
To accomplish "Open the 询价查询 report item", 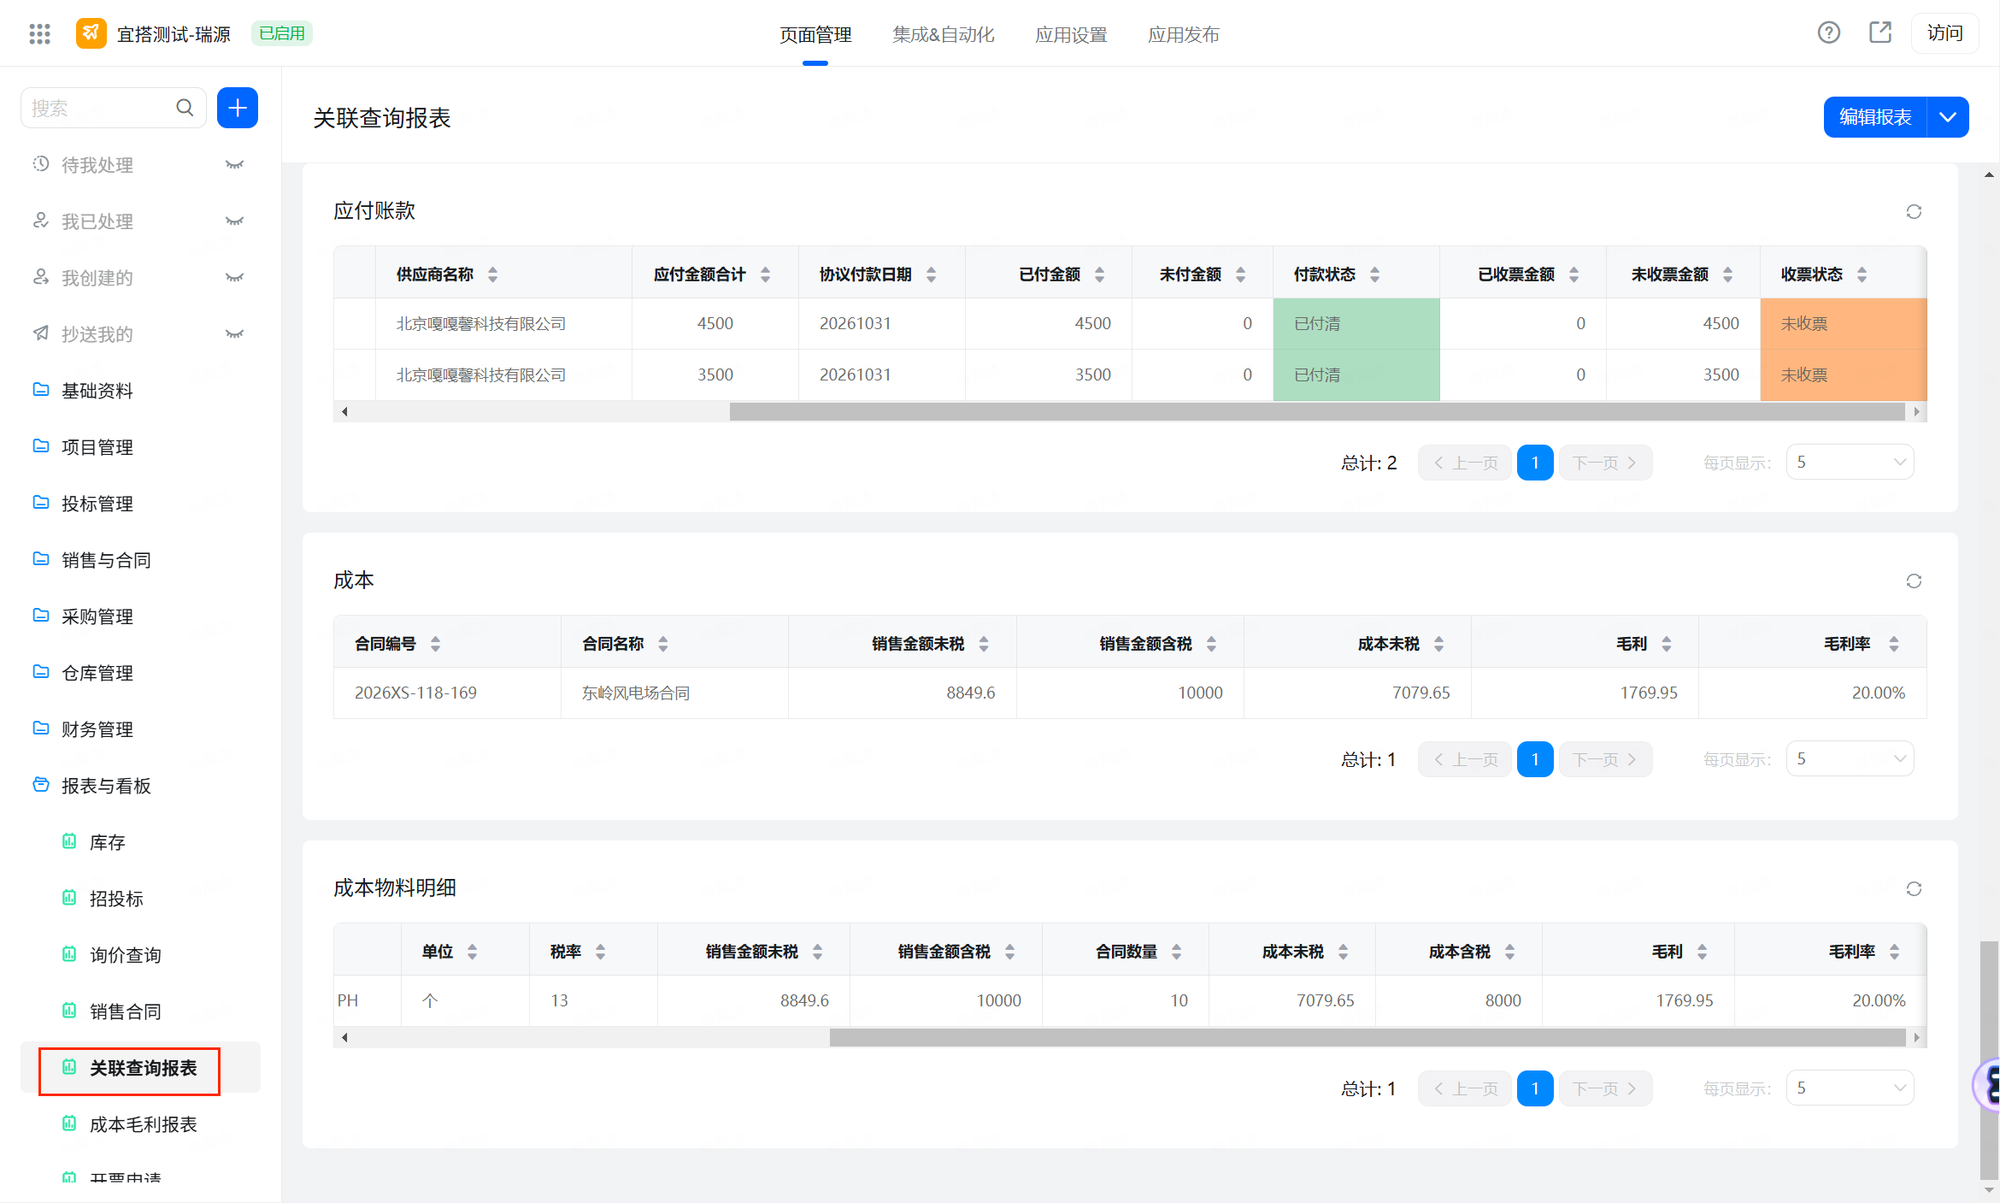I will 125,955.
